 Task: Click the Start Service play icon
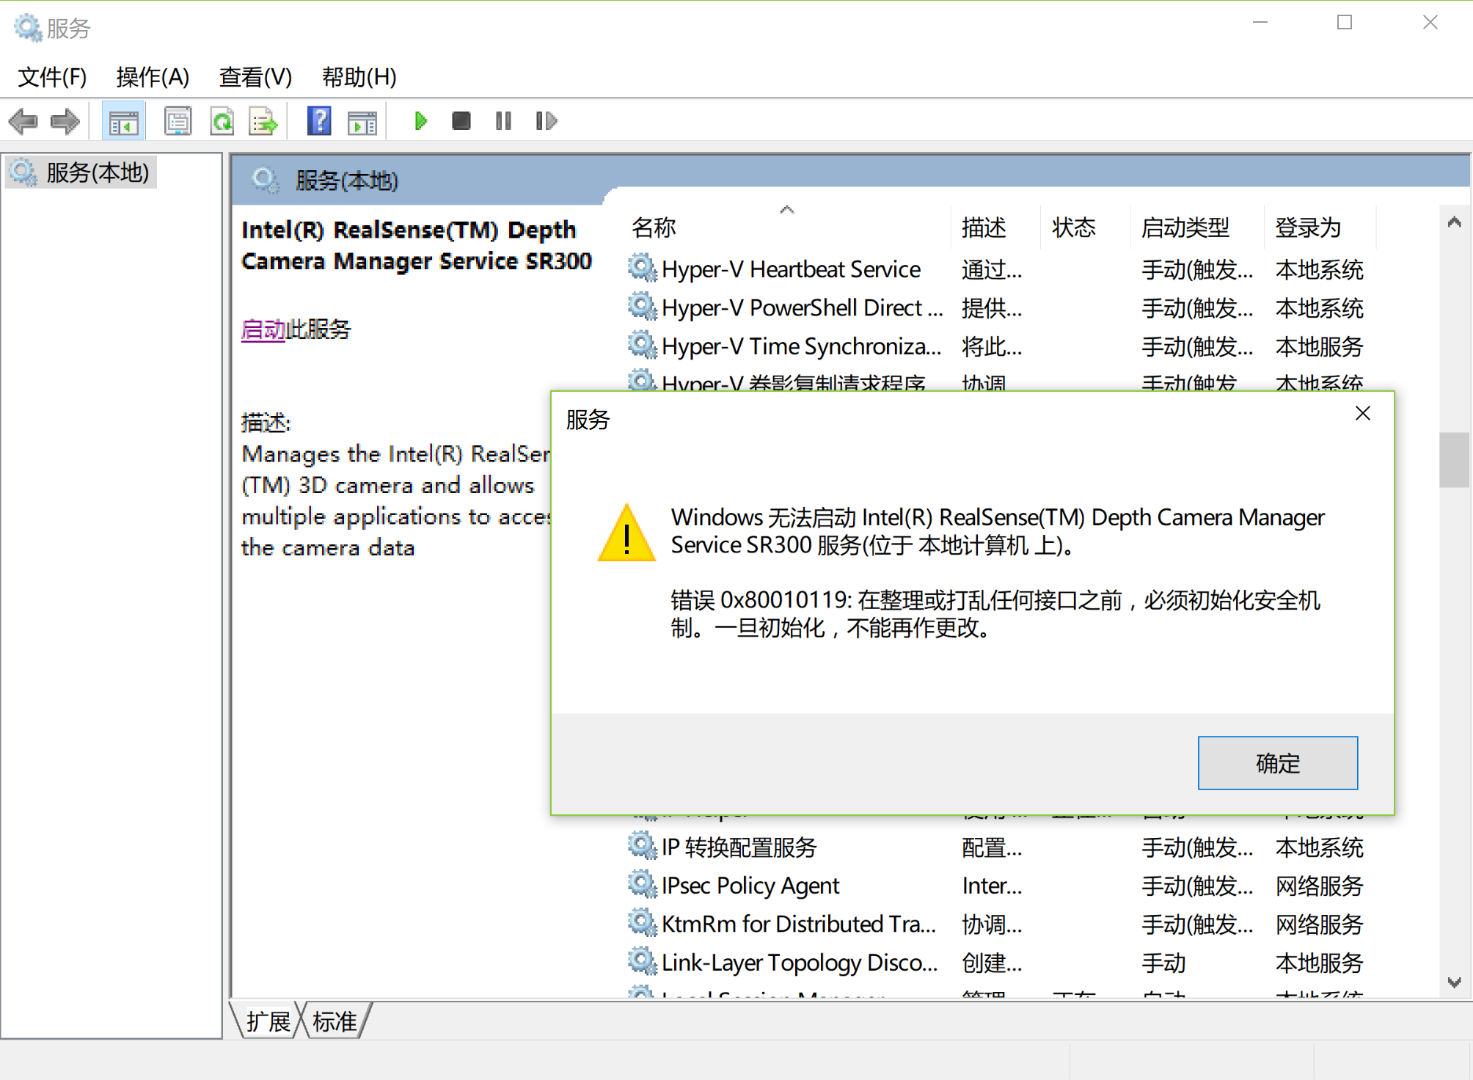tap(420, 121)
